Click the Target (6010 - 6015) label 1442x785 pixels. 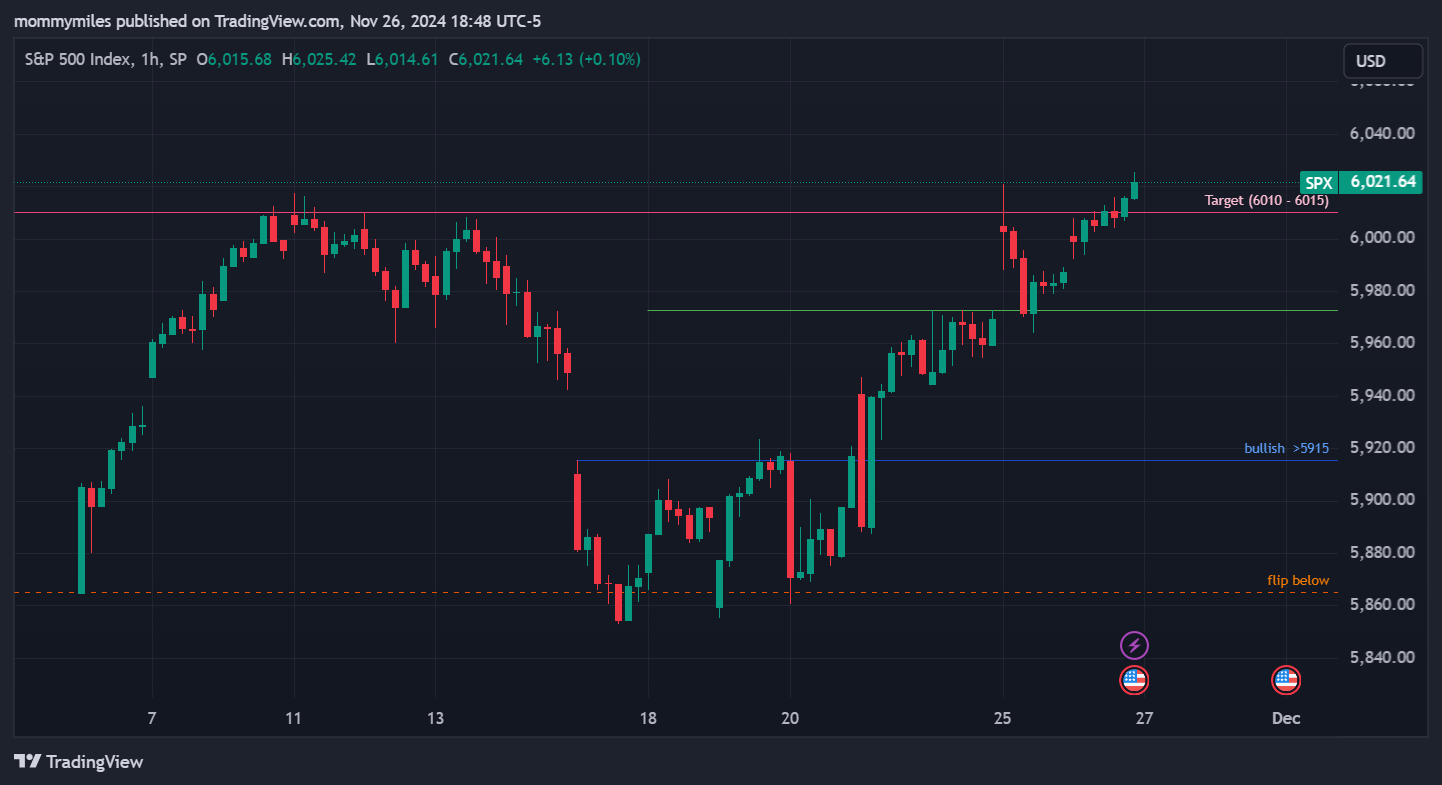[1266, 200]
